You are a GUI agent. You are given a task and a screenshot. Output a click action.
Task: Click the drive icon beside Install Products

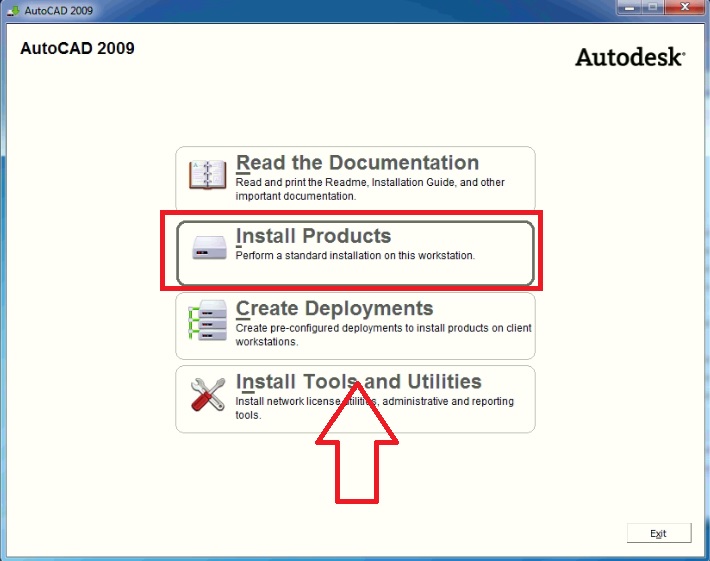(x=208, y=248)
